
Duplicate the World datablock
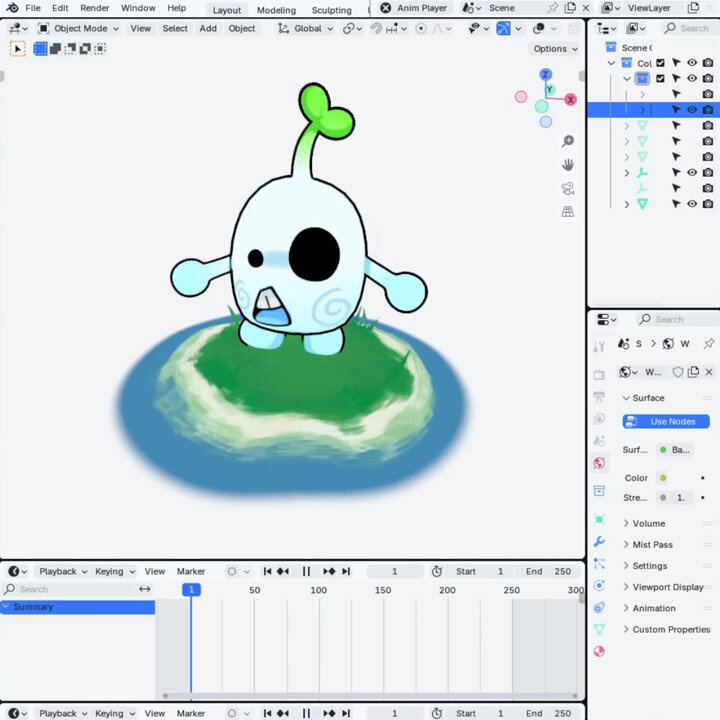point(693,372)
